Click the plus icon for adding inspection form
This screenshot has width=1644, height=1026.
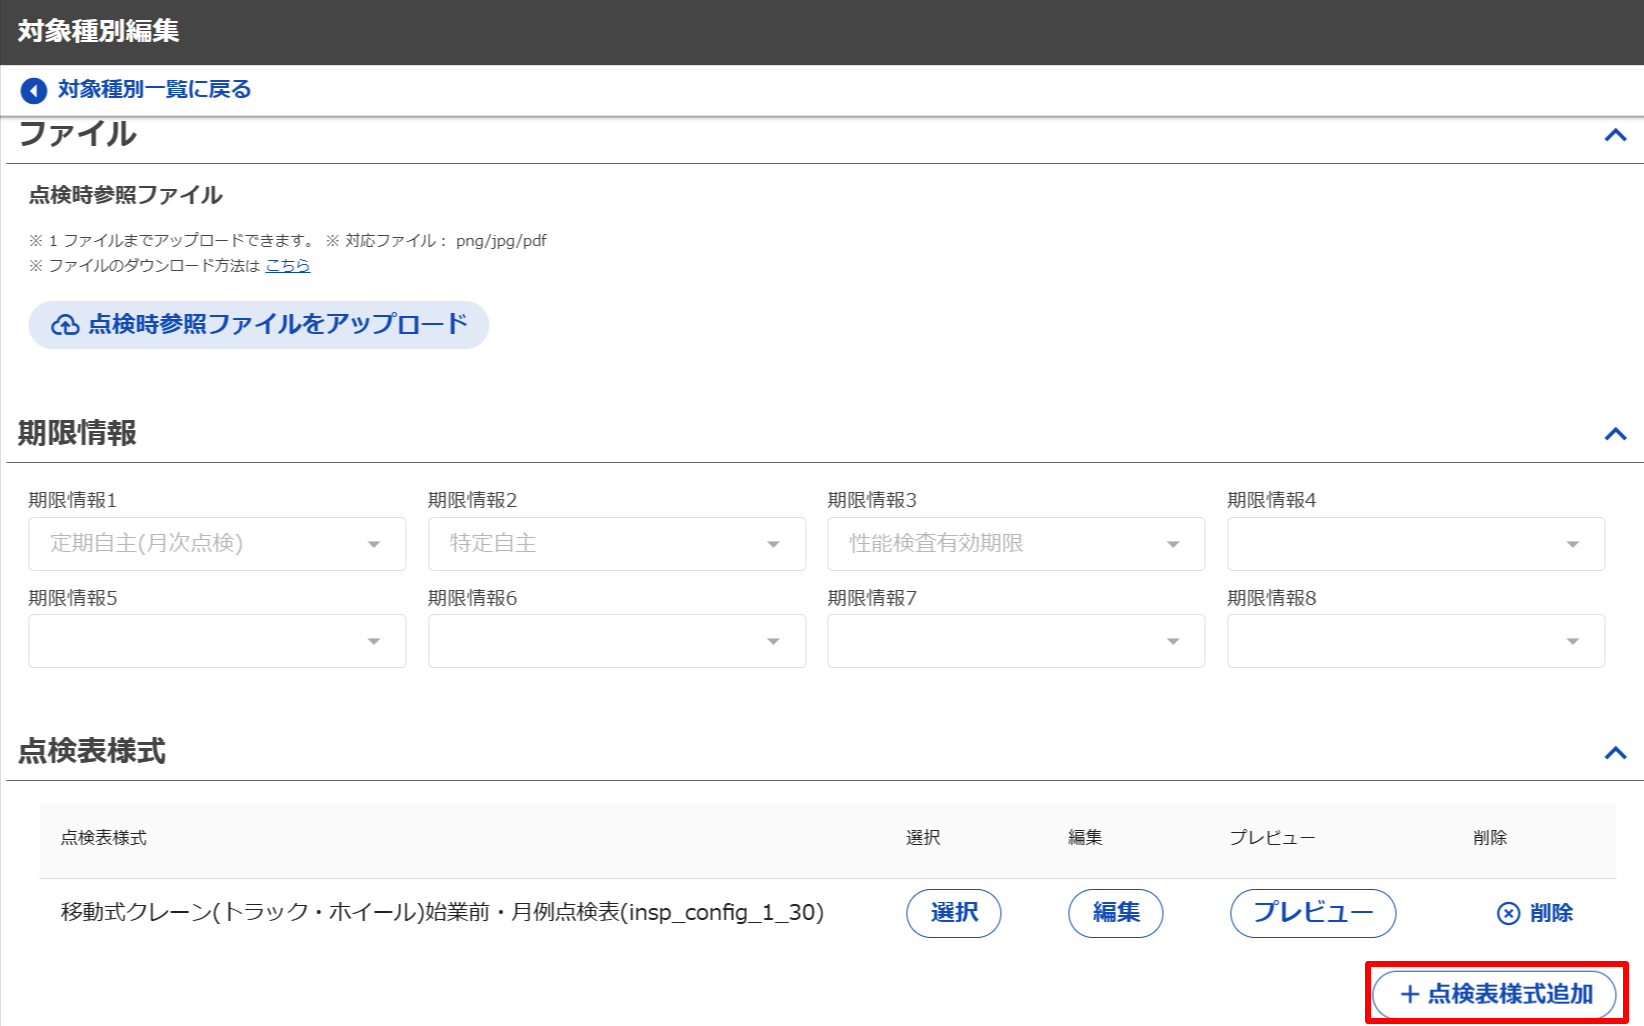[x=1410, y=994]
